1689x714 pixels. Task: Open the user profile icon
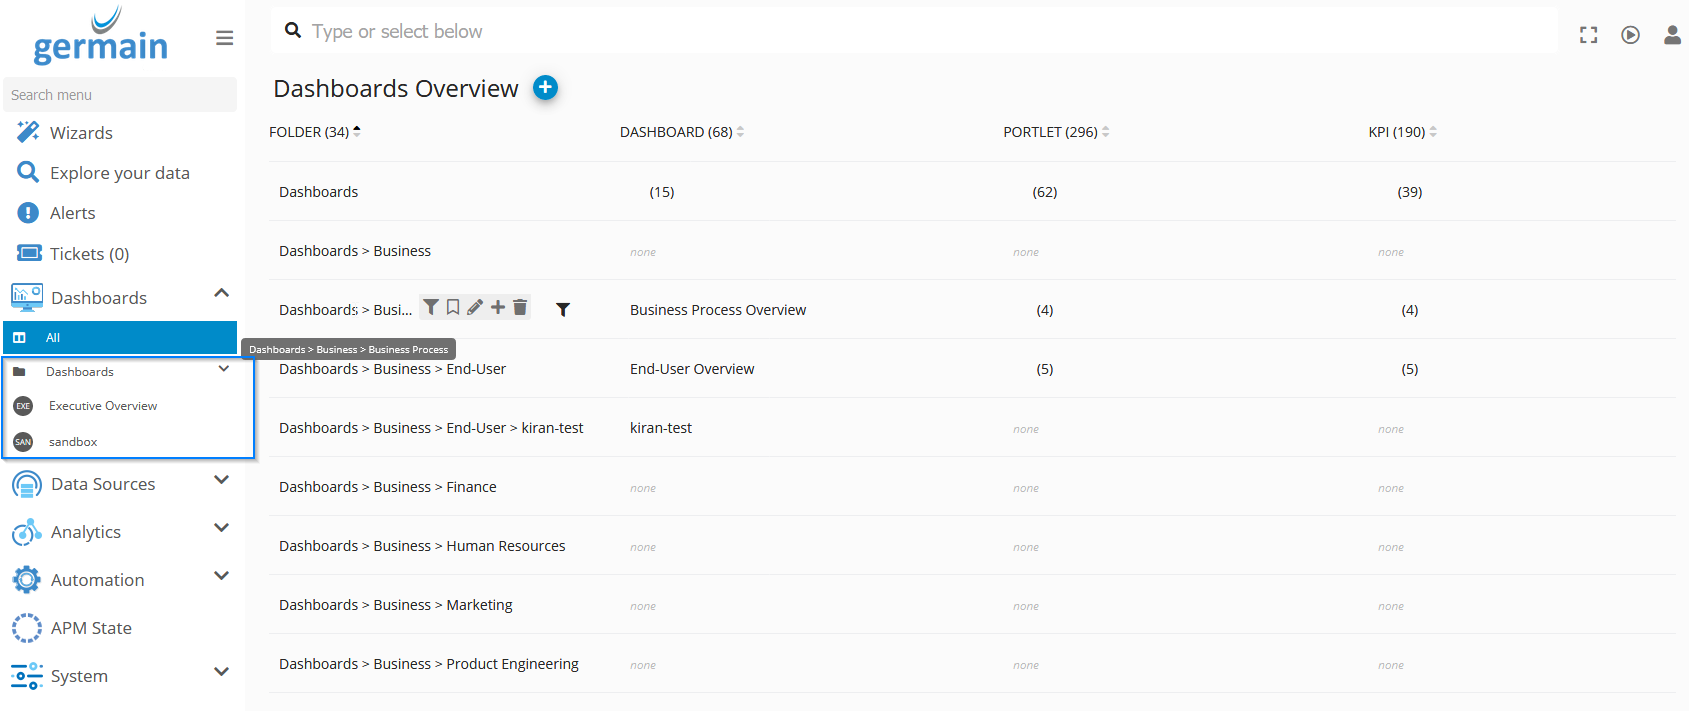point(1671,35)
